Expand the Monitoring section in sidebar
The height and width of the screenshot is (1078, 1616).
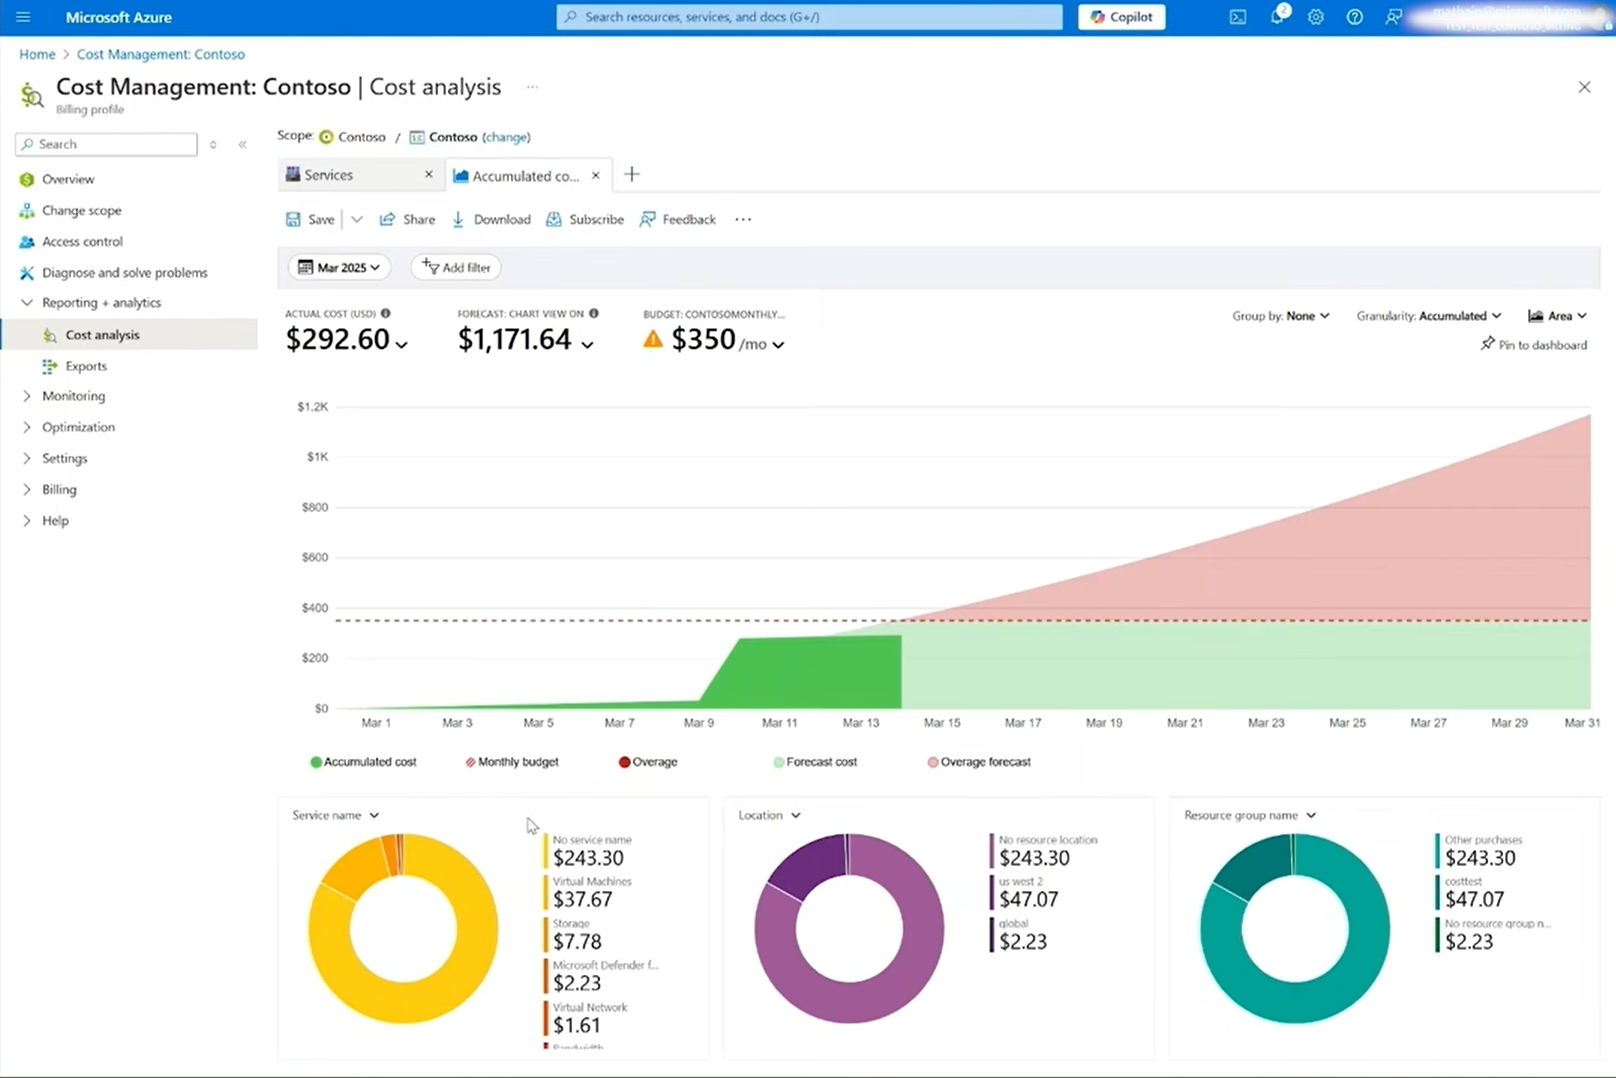click(x=73, y=396)
